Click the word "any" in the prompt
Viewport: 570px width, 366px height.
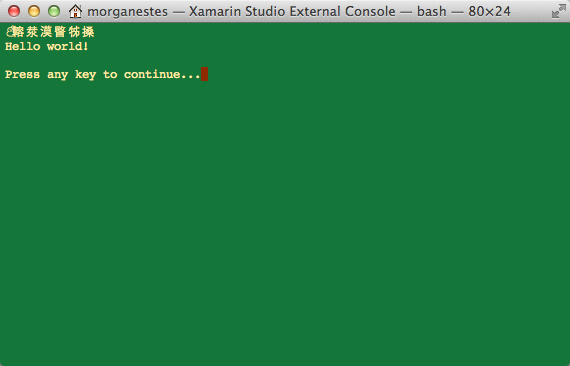57,75
